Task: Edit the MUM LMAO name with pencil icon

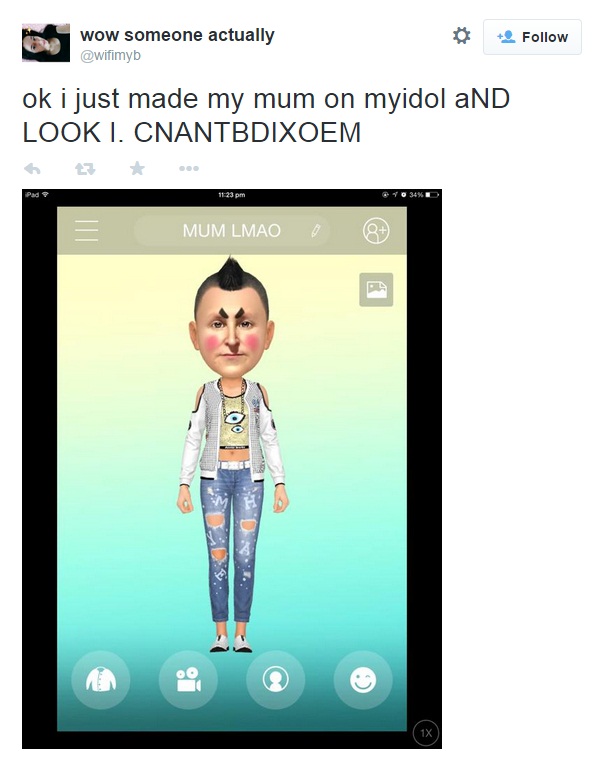Action: click(316, 230)
